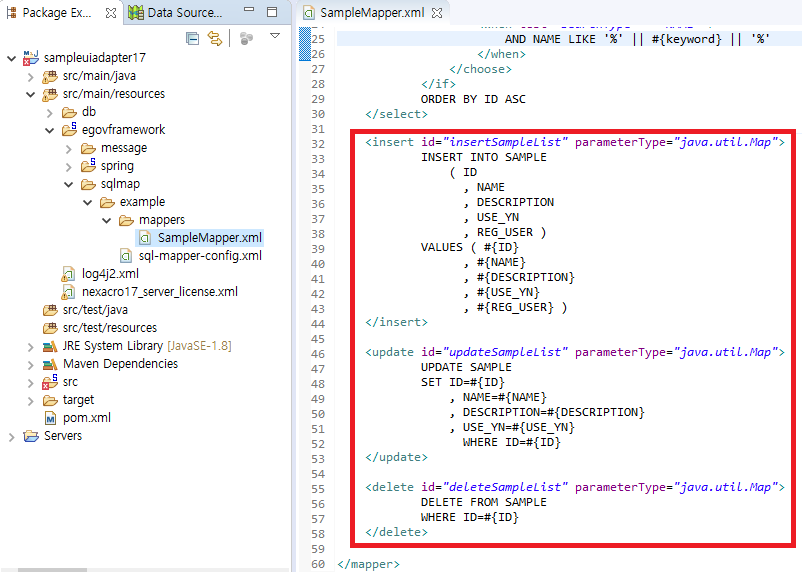The height and width of the screenshot is (572, 802).
Task: Switch to Data Source Explorer tab
Action: [x=175, y=13]
